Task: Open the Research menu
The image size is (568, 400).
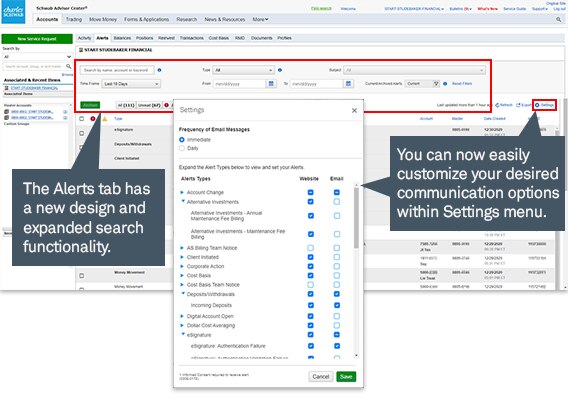Action: pos(187,20)
